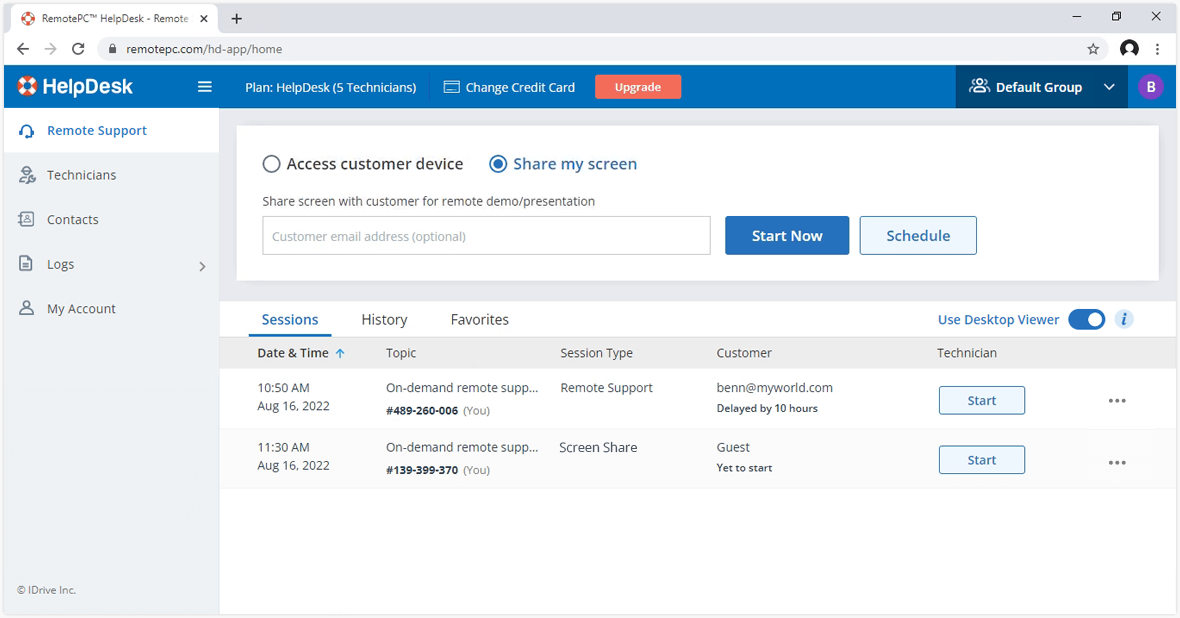The height and width of the screenshot is (618, 1180).
Task: Switch to the History tab
Action: pyautogui.click(x=384, y=320)
